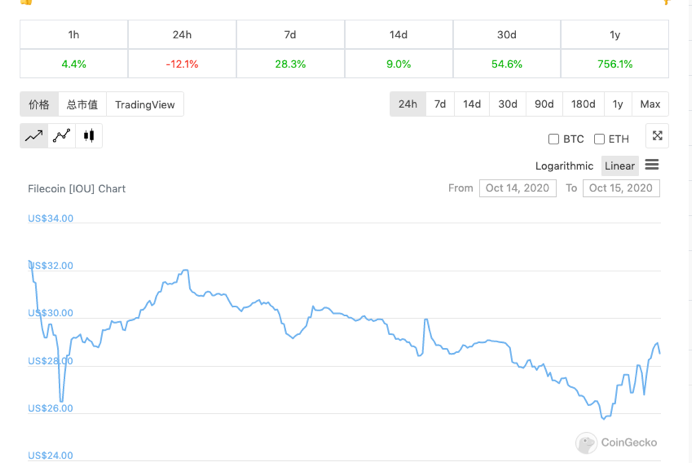692x463 pixels.
Task: Click the 1h table header cell
Action: tap(74, 34)
